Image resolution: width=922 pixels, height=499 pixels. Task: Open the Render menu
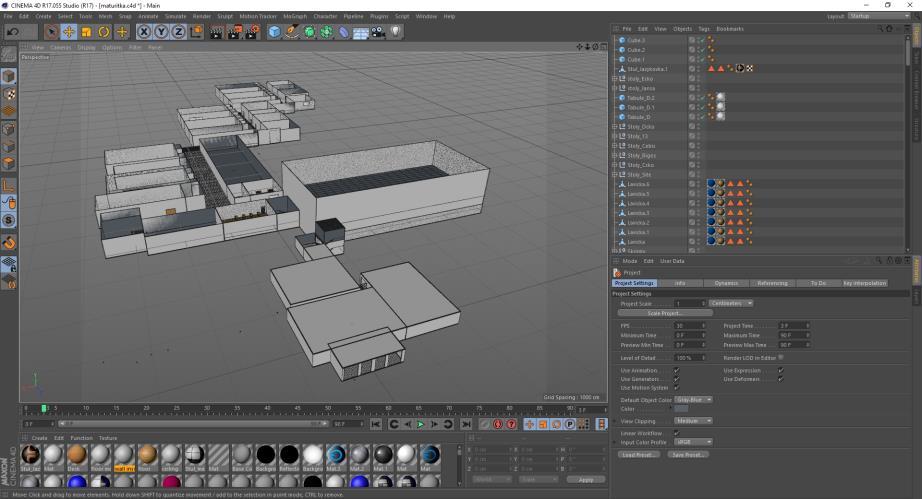202,16
